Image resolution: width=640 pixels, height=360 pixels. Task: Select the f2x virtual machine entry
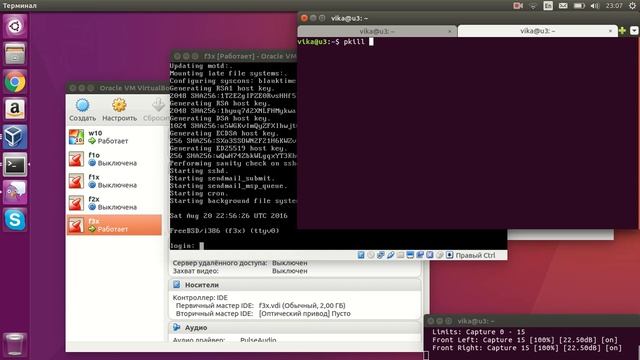point(114,203)
